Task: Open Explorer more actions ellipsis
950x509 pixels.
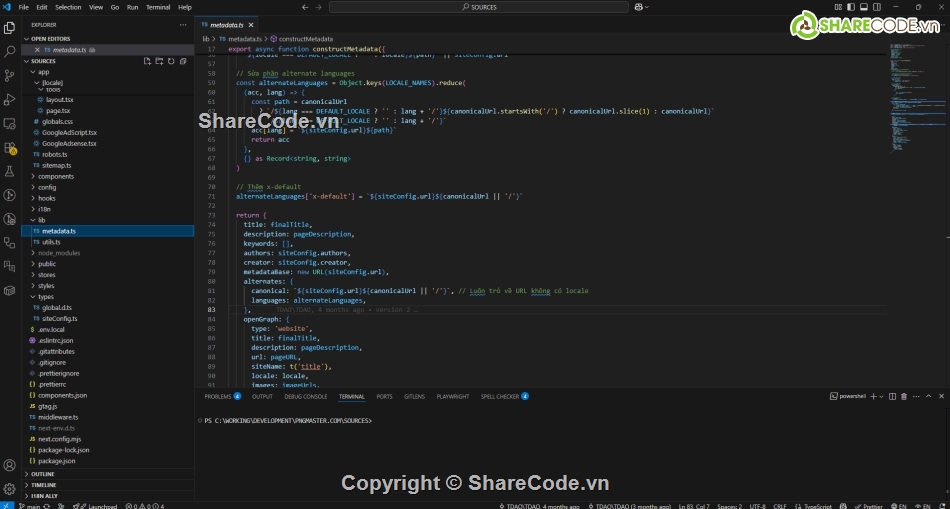Action: point(183,25)
